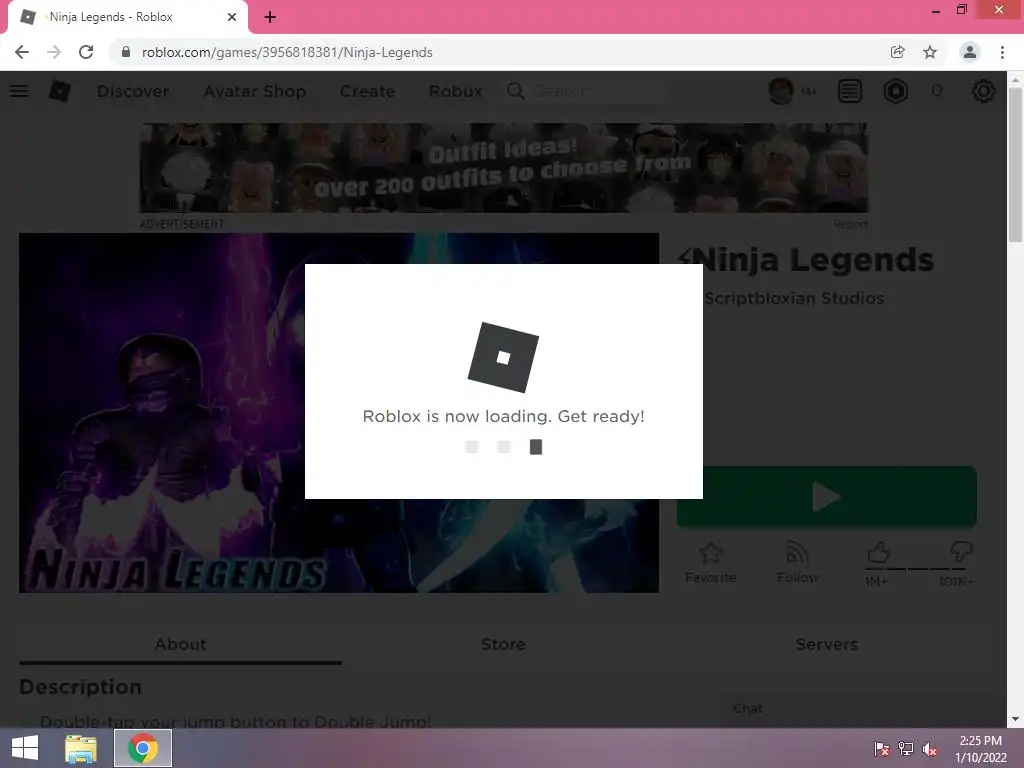
Task: Open the notifications feed icon
Action: click(850, 91)
